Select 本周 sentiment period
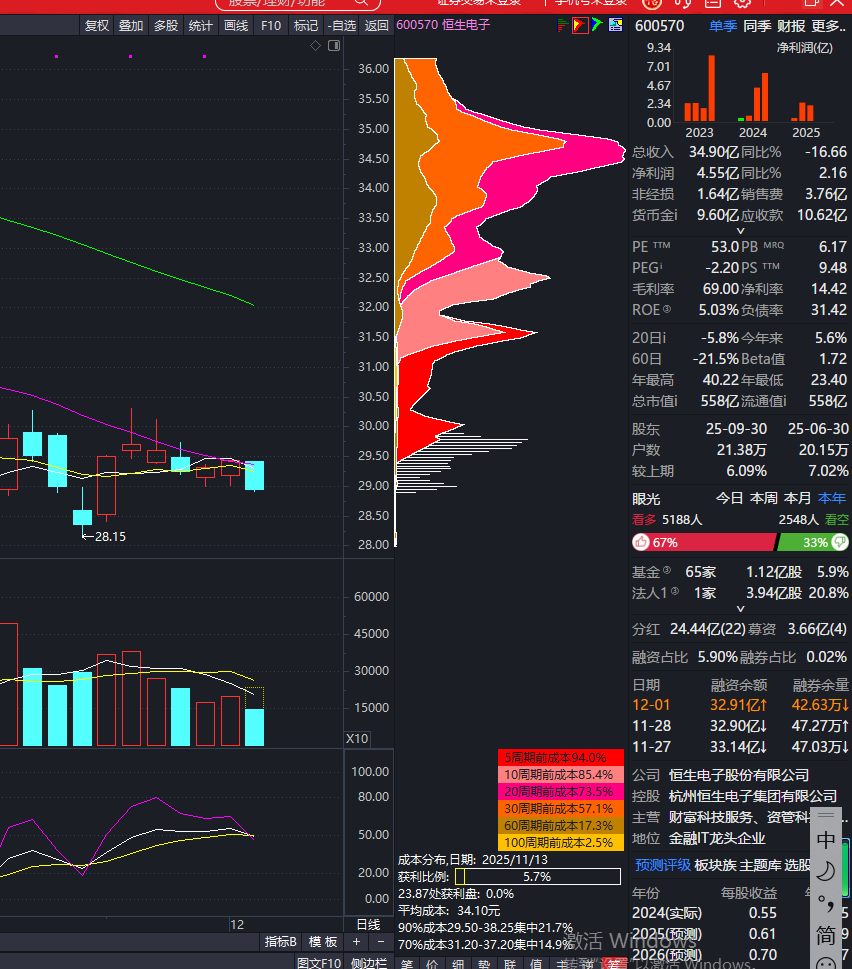 pos(763,498)
